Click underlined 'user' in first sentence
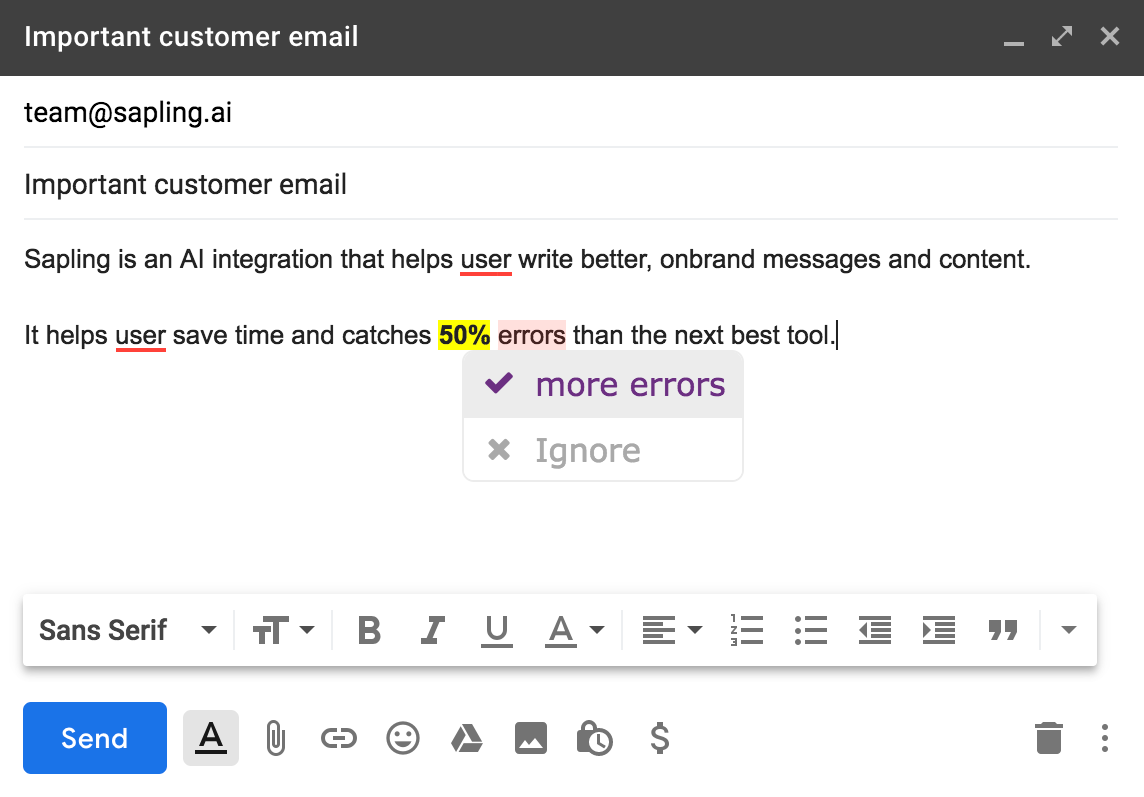This screenshot has width=1144, height=797. click(486, 260)
